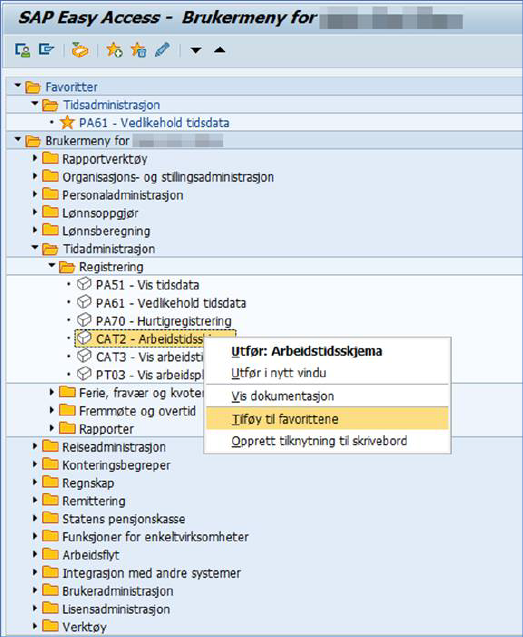Select PA51 - Vis tidsdata transaction

147,285
